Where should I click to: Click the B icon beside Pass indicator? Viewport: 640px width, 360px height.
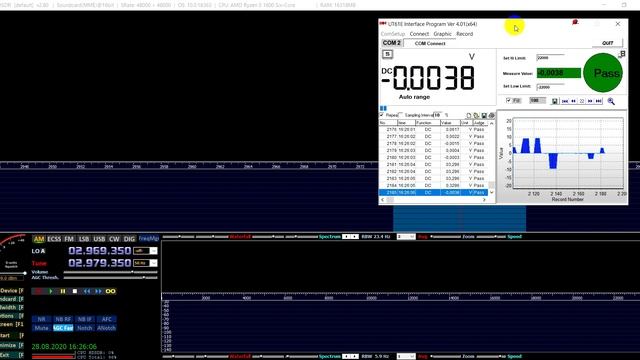(622, 54)
